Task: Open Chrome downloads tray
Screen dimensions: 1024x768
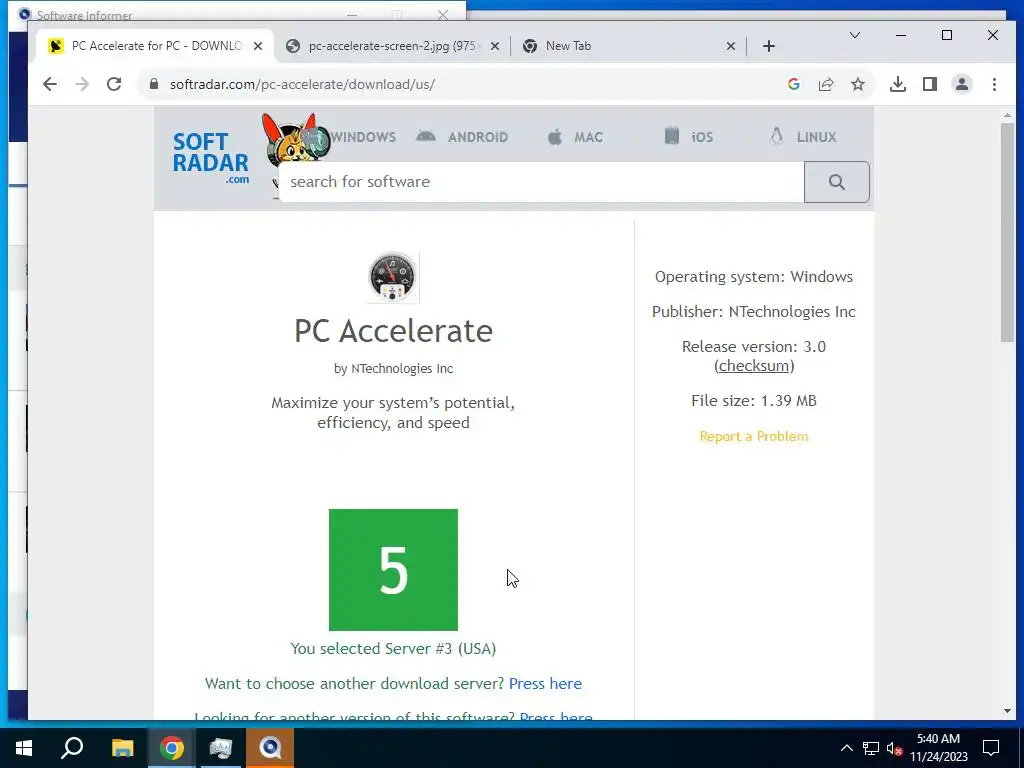Action: pyautogui.click(x=897, y=84)
